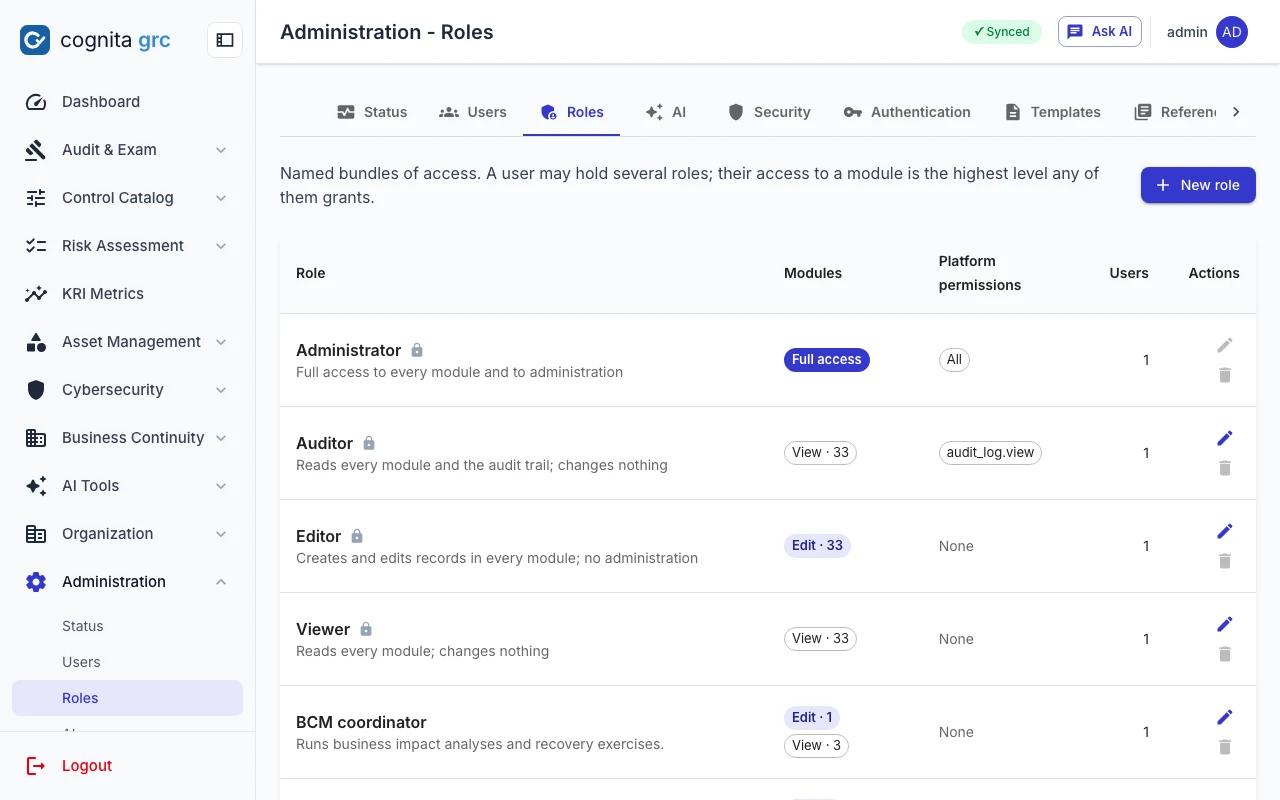Switch to the Status tab
Screen dimensions: 1280x800
click(372, 112)
